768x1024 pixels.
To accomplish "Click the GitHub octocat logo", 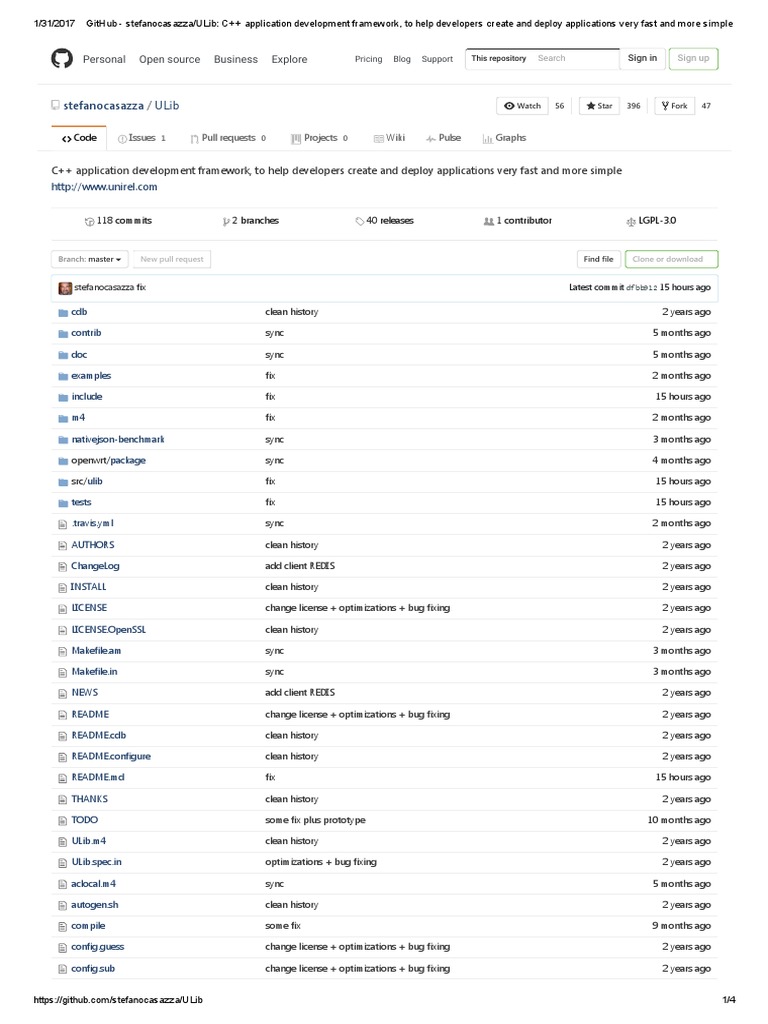I will pyautogui.click(x=62, y=59).
